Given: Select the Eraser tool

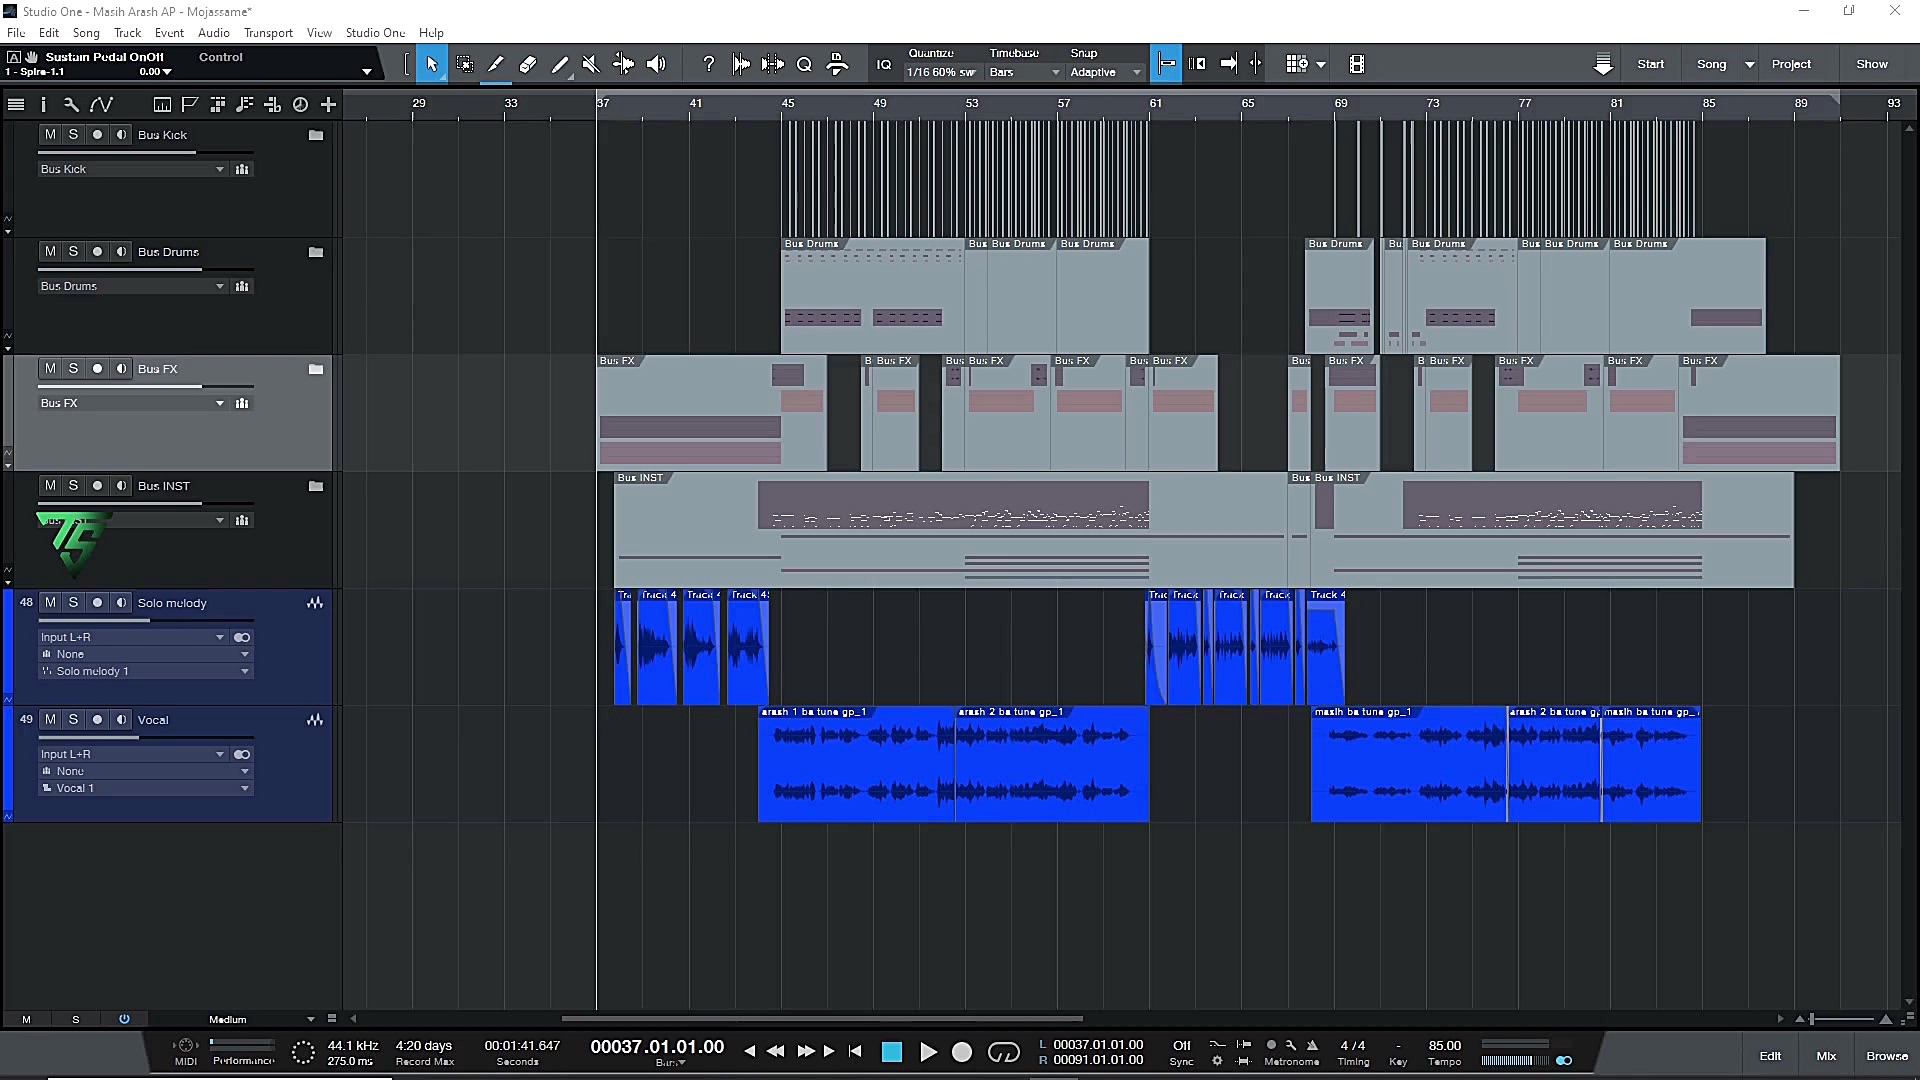Looking at the screenshot, I should click(x=528, y=64).
